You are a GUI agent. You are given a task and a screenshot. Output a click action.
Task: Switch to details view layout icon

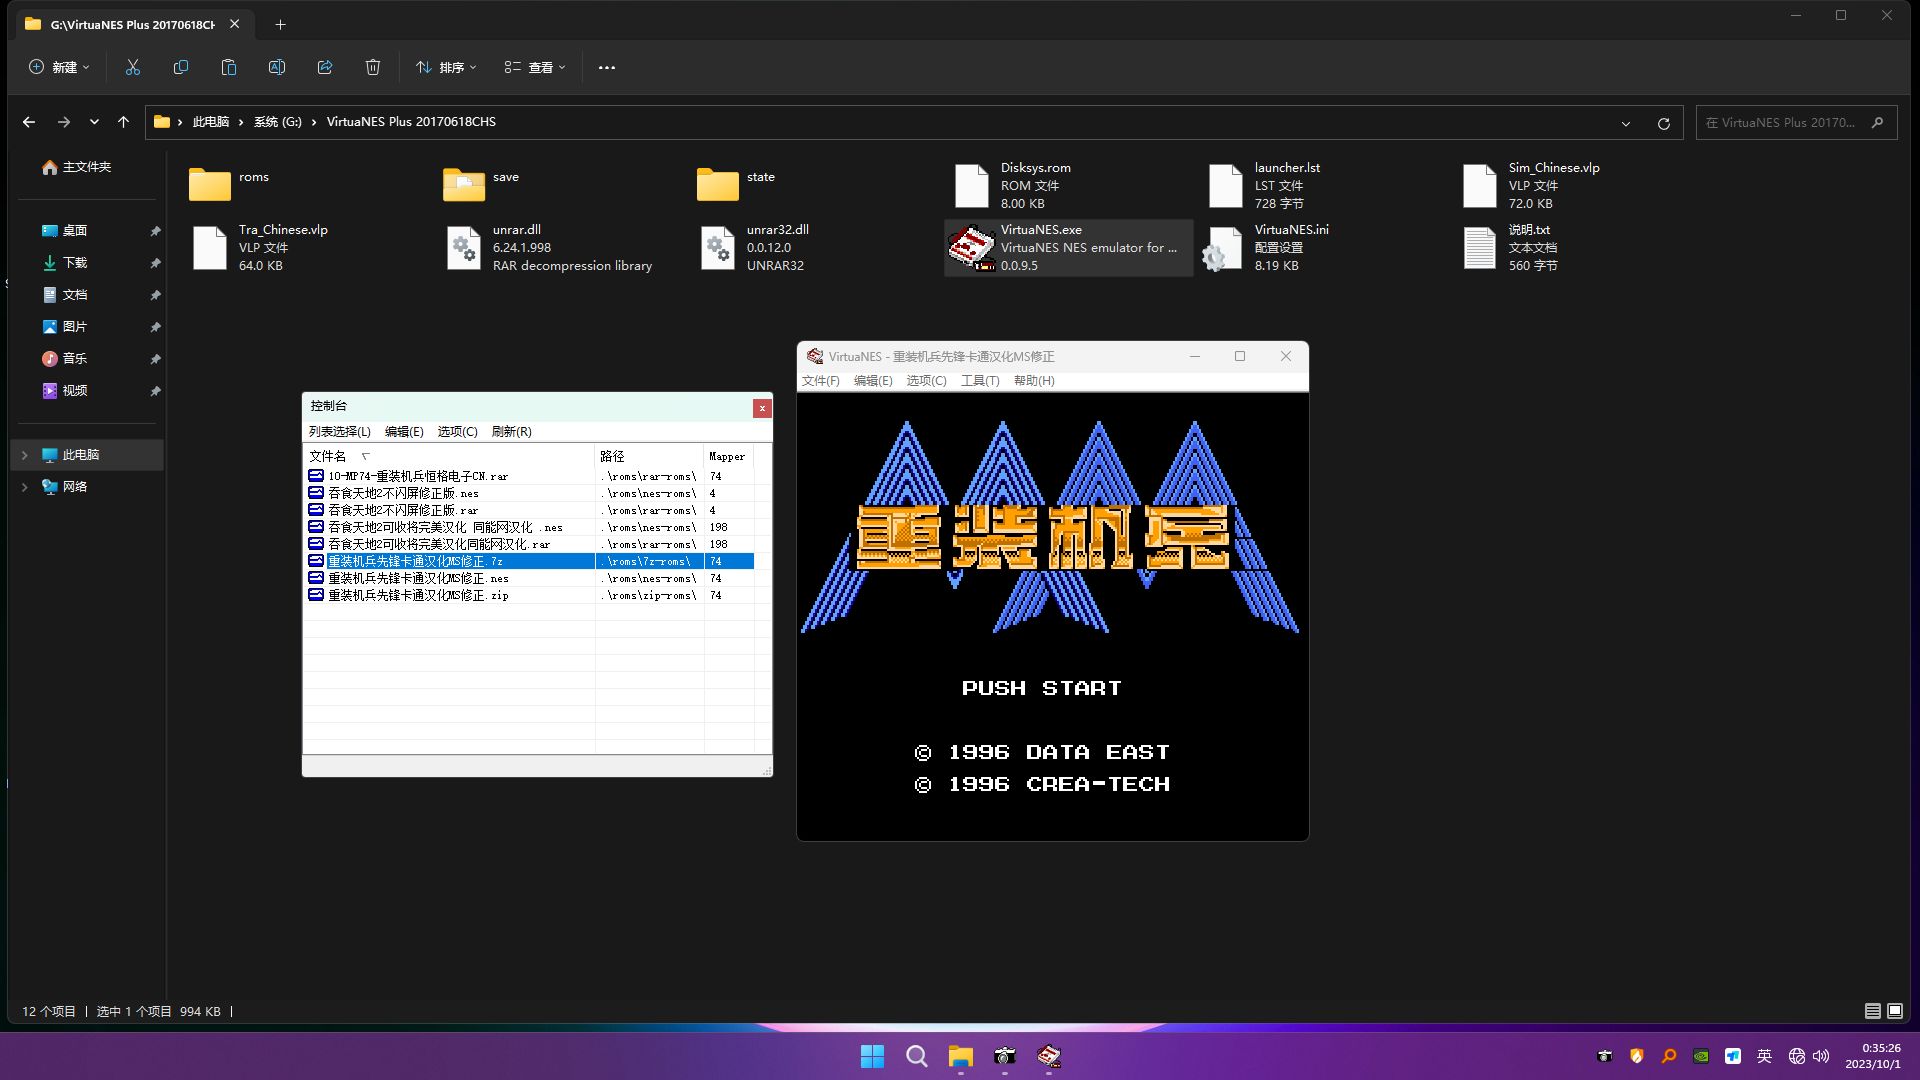pos(1873,1011)
